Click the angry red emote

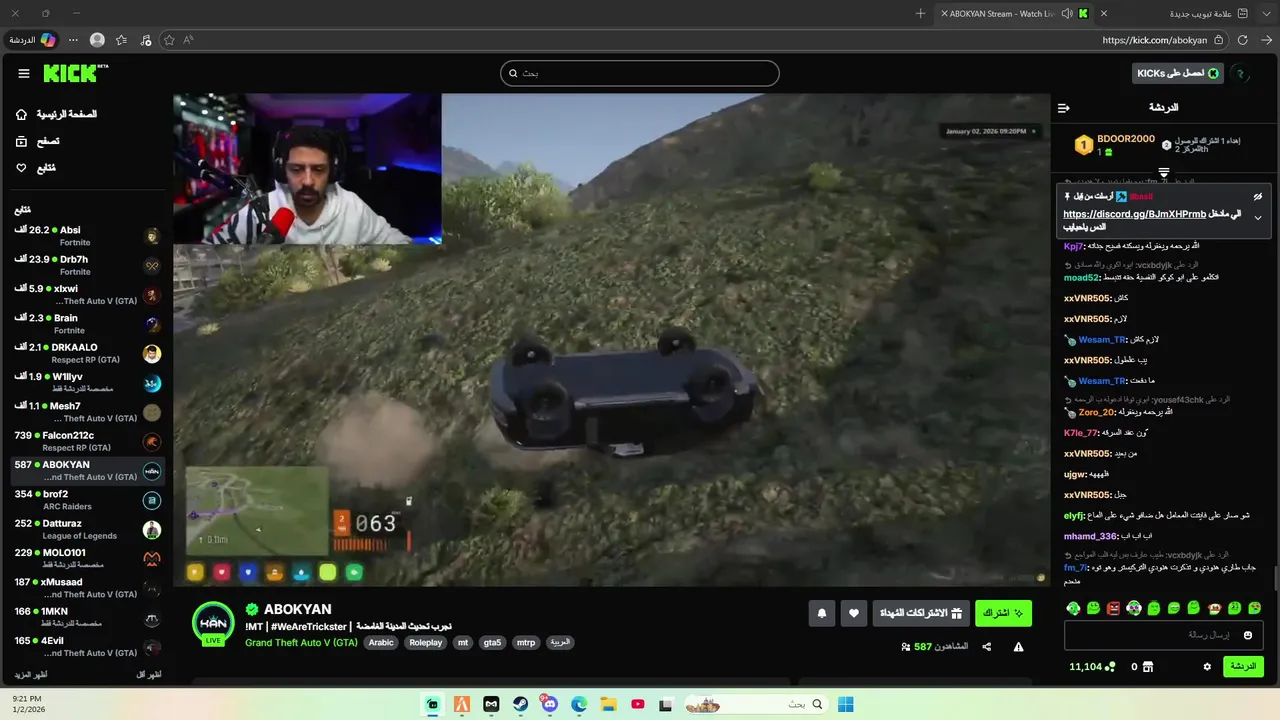coord(1114,608)
